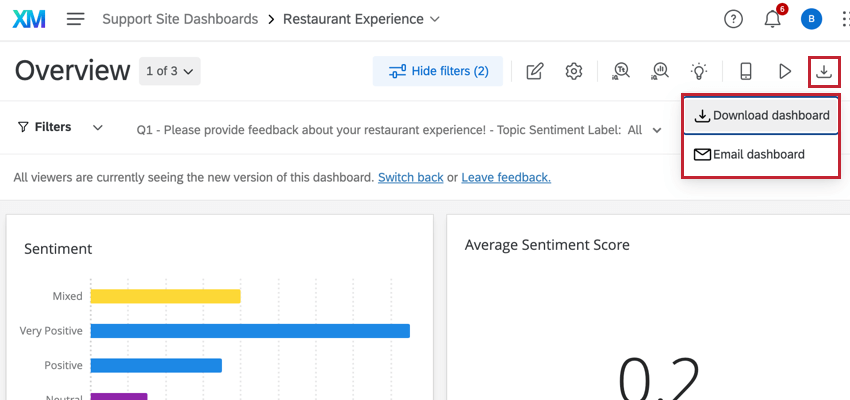The height and width of the screenshot is (400, 850).
Task: Open the hamburger navigation menu
Action: pyautogui.click(x=76, y=19)
